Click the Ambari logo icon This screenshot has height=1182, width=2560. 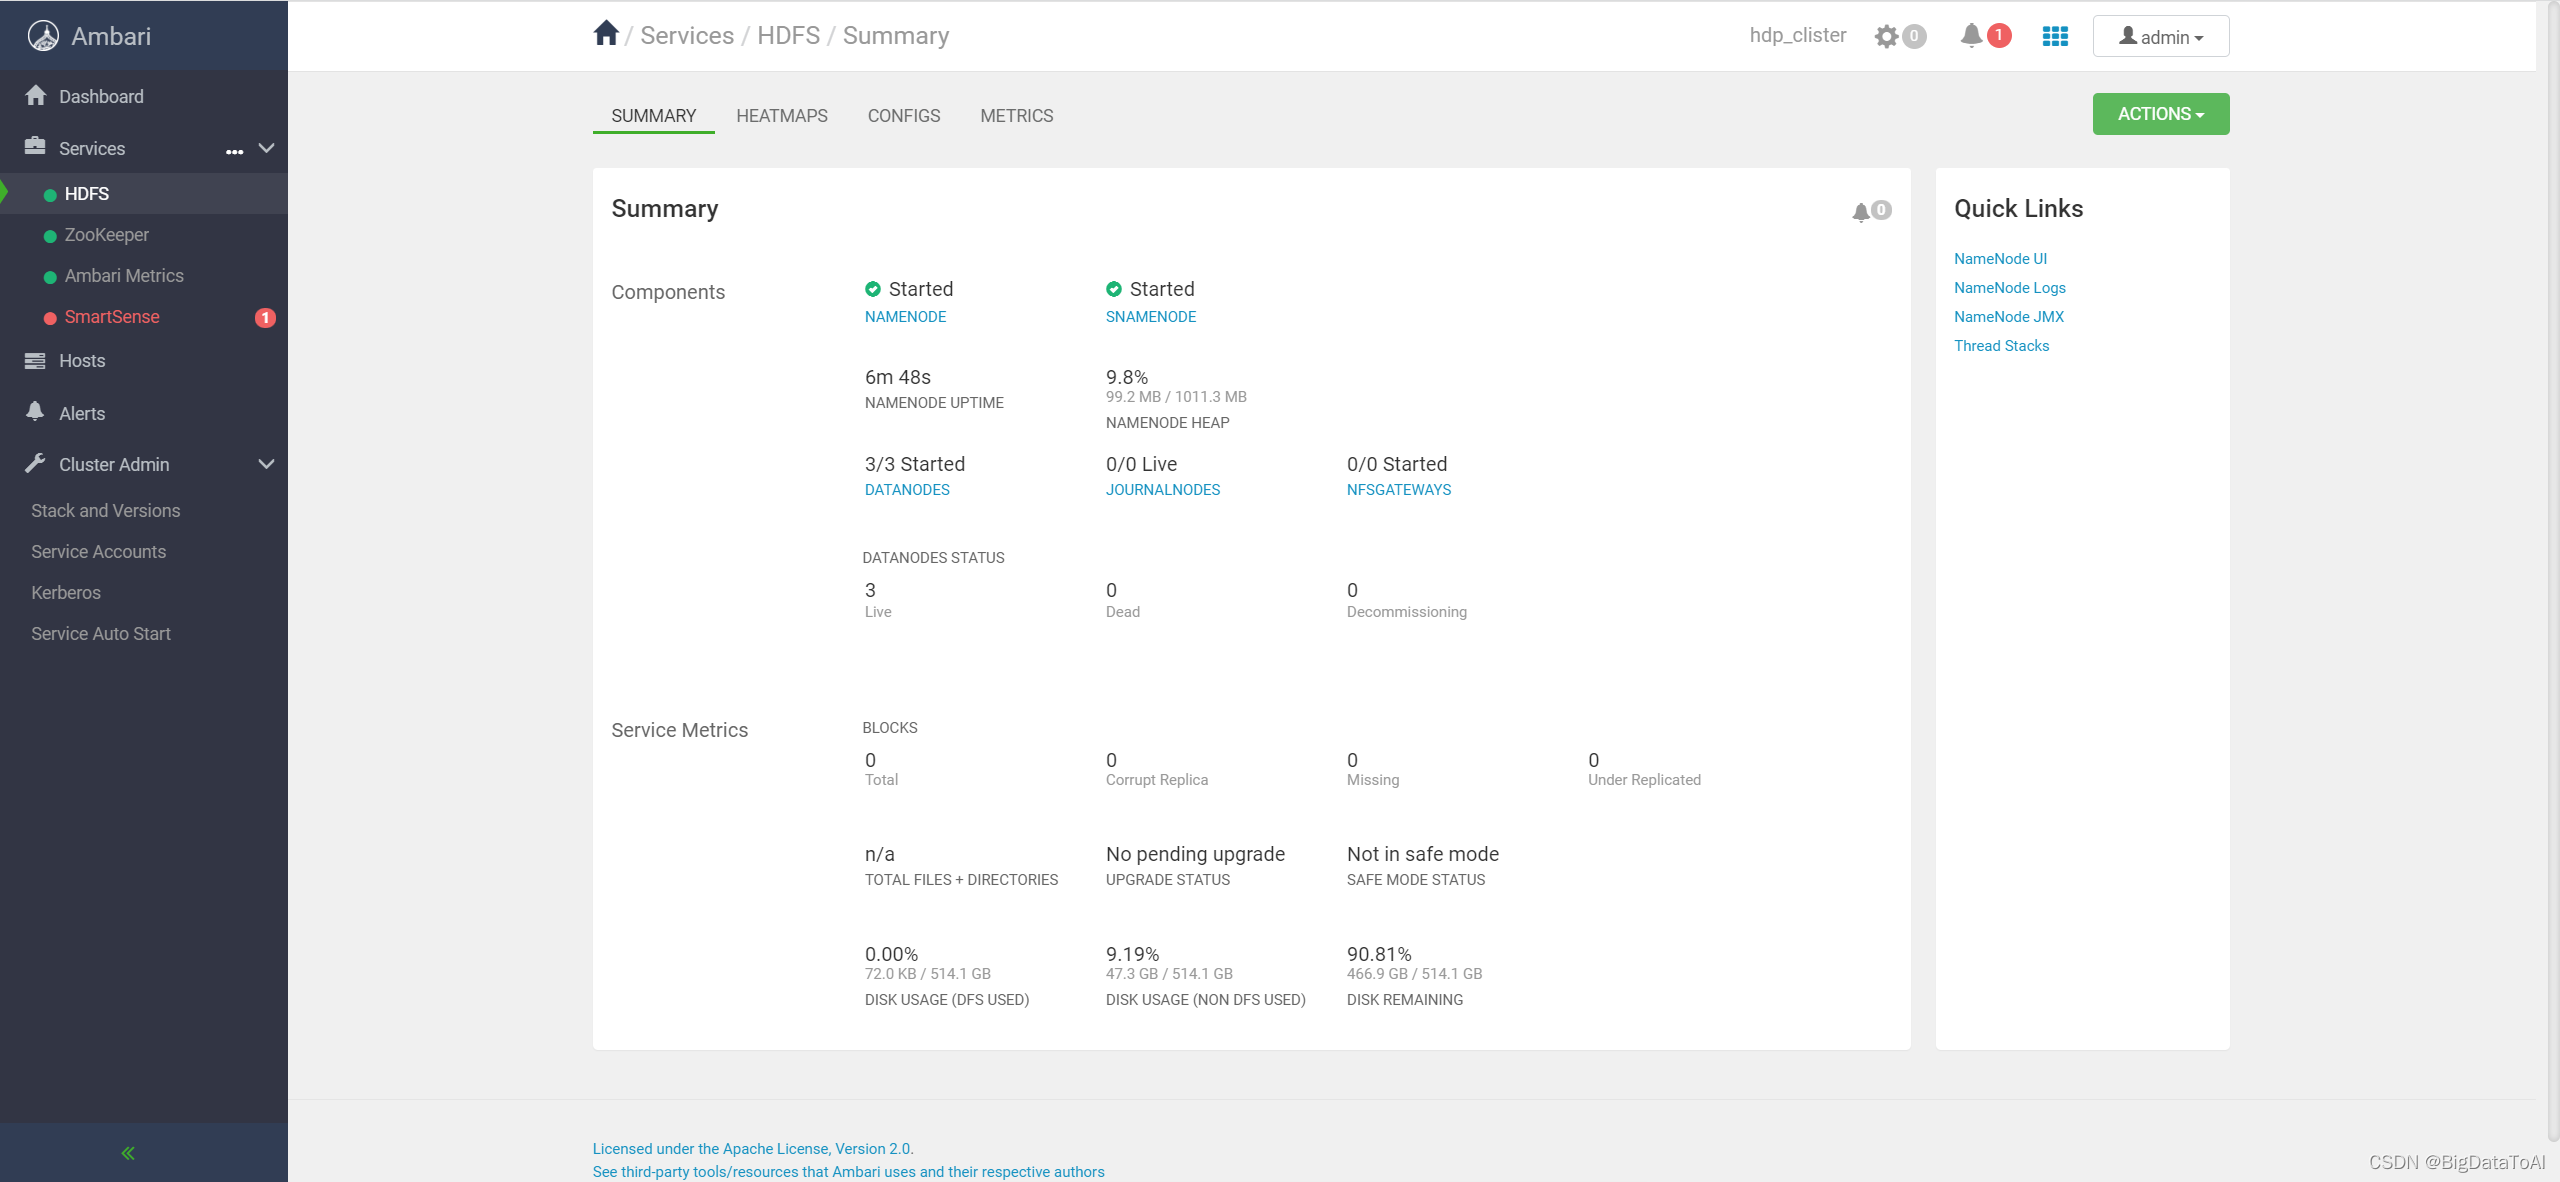[x=43, y=36]
